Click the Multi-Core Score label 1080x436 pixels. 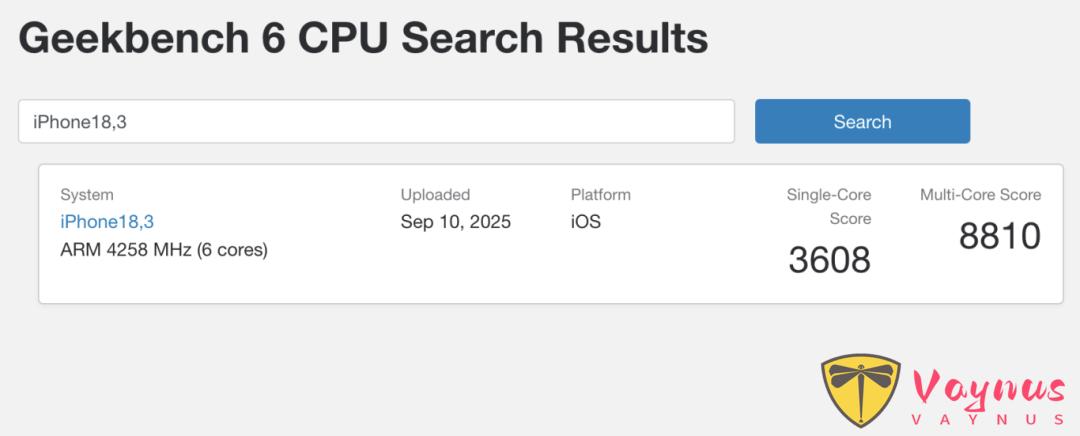[x=980, y=195]
